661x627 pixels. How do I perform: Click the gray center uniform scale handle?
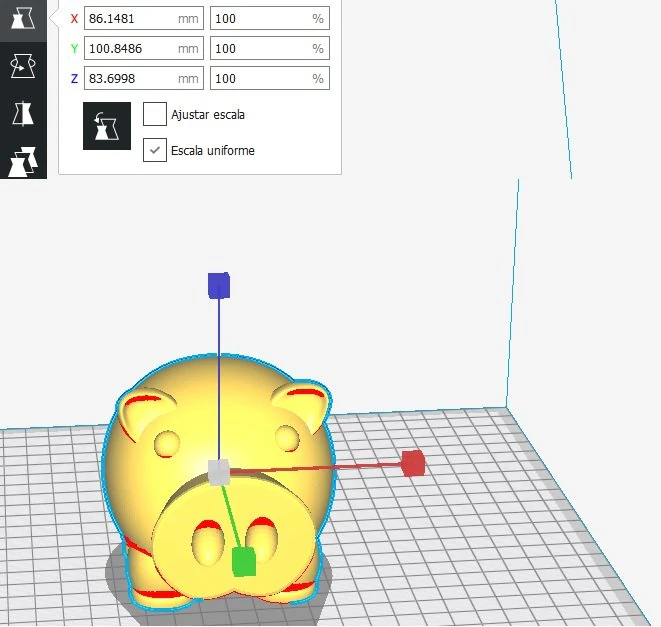(x=219, y=472)
